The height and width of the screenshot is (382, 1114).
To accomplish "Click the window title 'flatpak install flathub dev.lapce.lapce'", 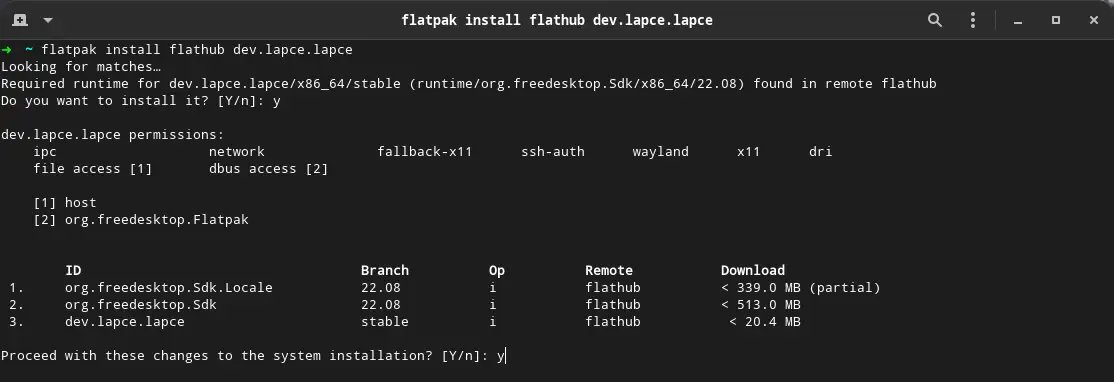I will (557, 20).
